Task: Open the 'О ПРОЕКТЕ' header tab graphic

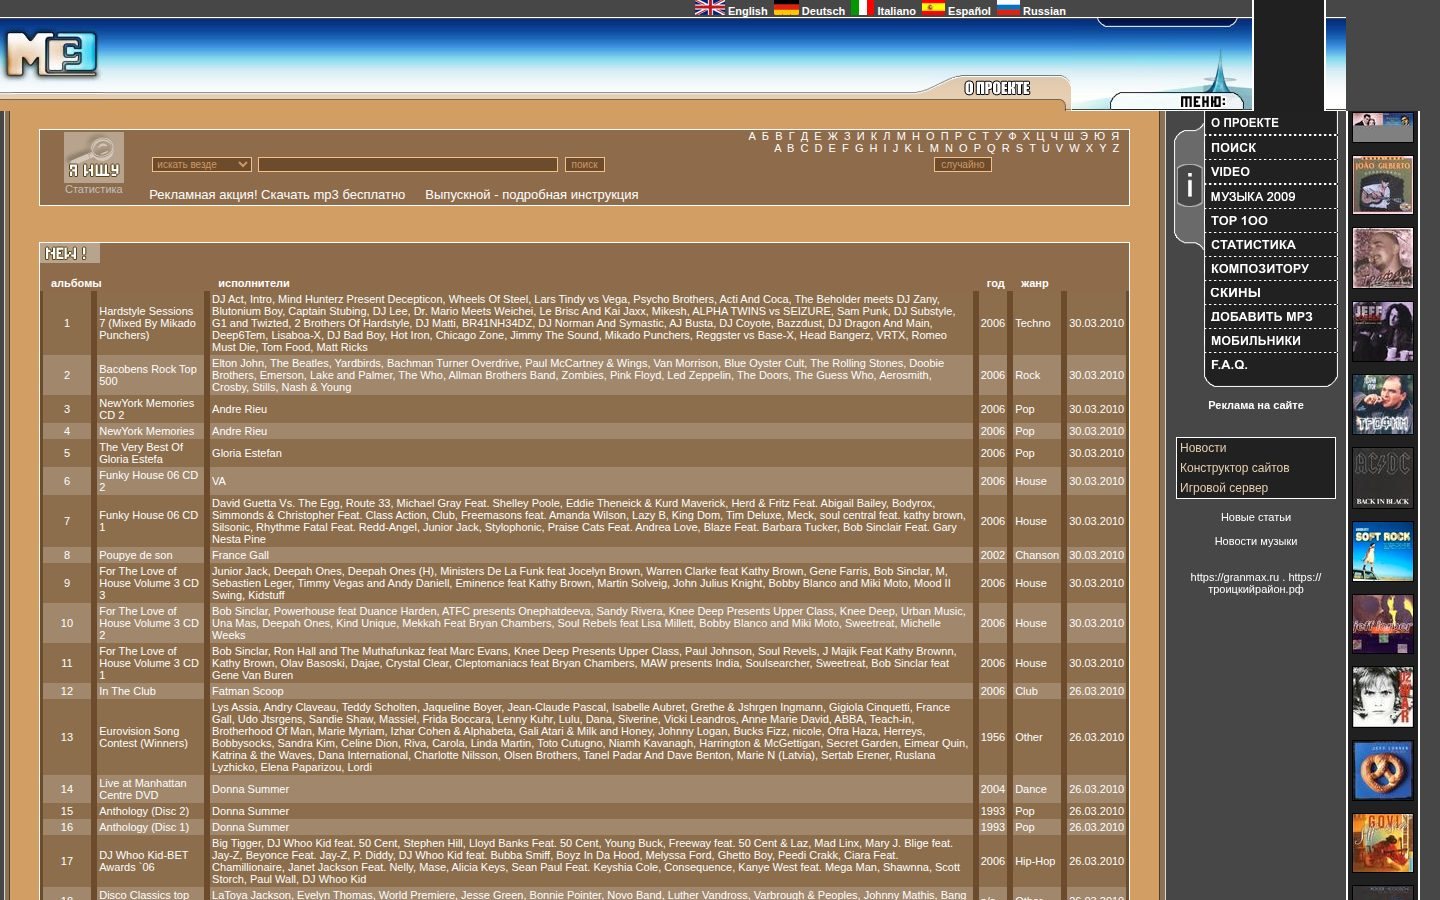Action: (x=997, y=88)
